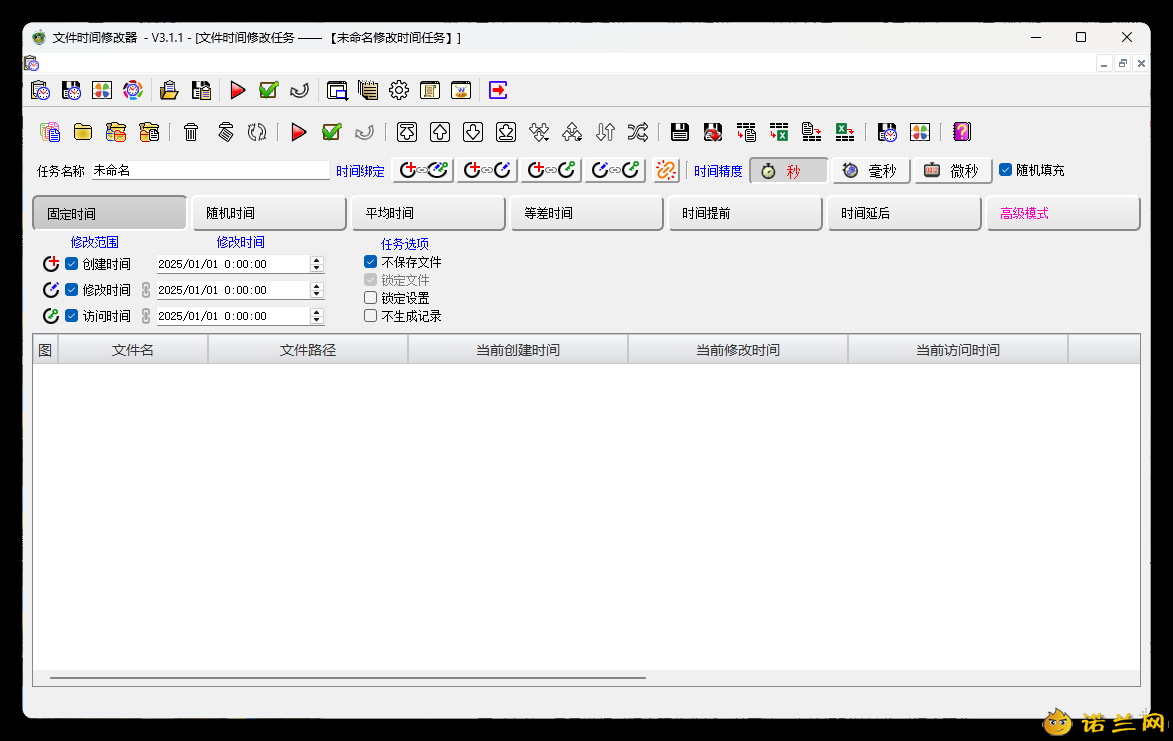Image resolution: width=1173 pixels, height=741 pixels.
Task: Click the floppy with red arrow icon
Action: [x=713, y=132]
